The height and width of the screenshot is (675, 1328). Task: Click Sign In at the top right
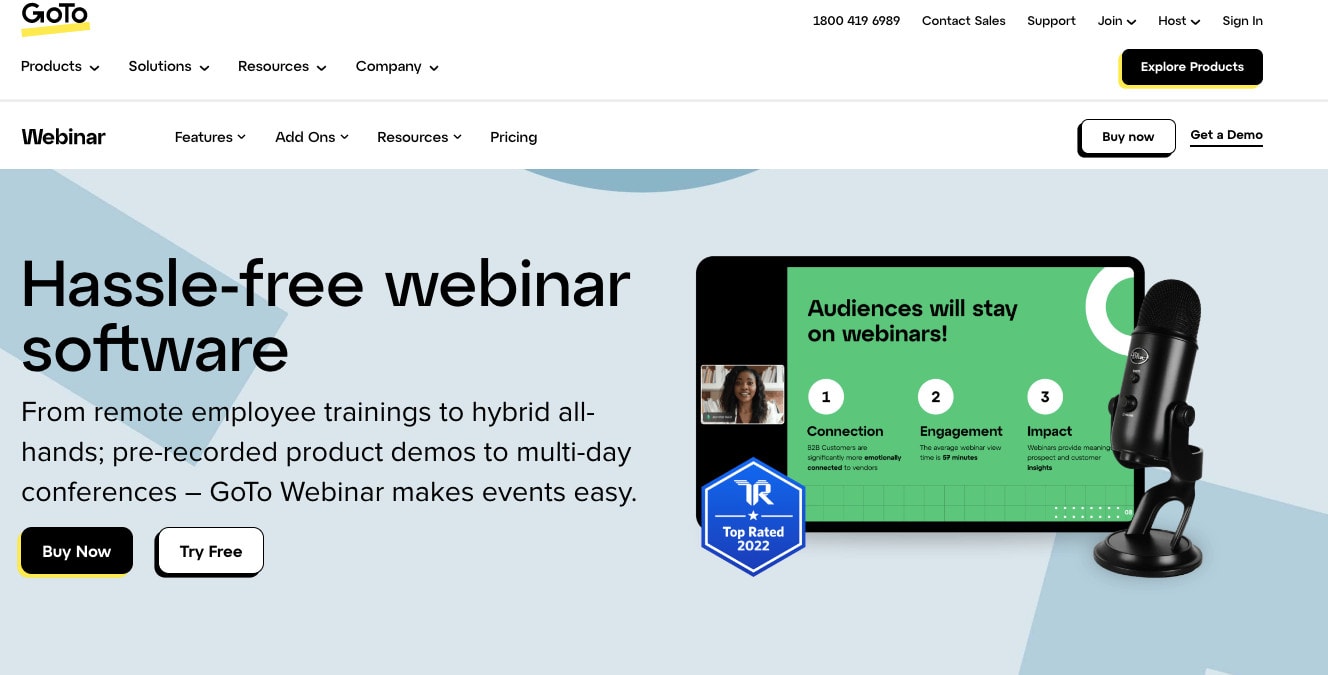(x=1242, y=20)
